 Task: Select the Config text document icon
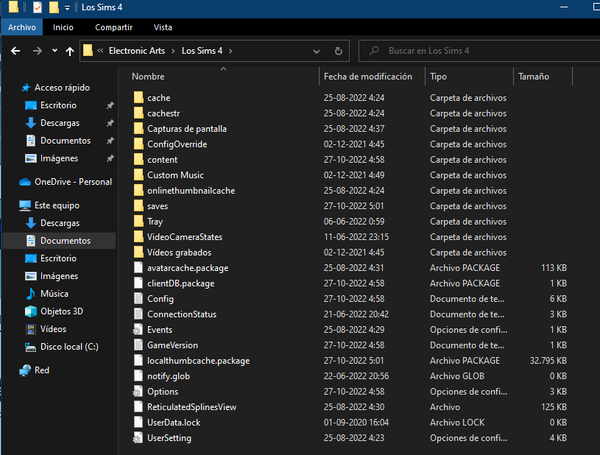coord(139,299)
